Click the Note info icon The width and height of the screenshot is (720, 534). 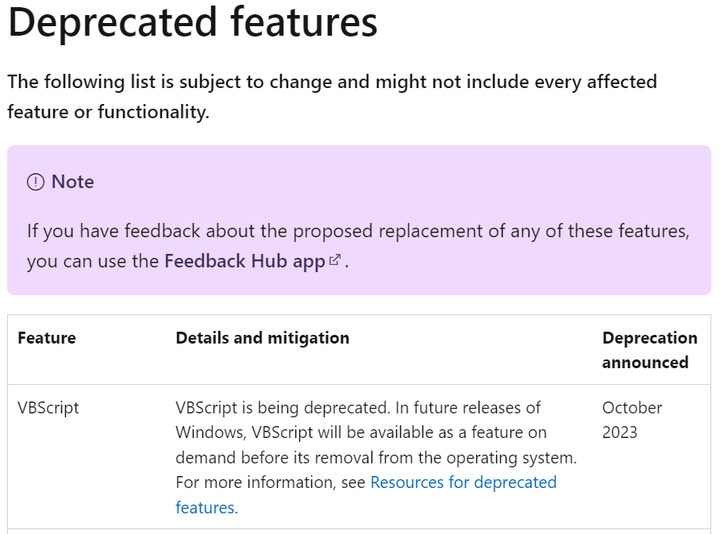click(x=35, y=182)
